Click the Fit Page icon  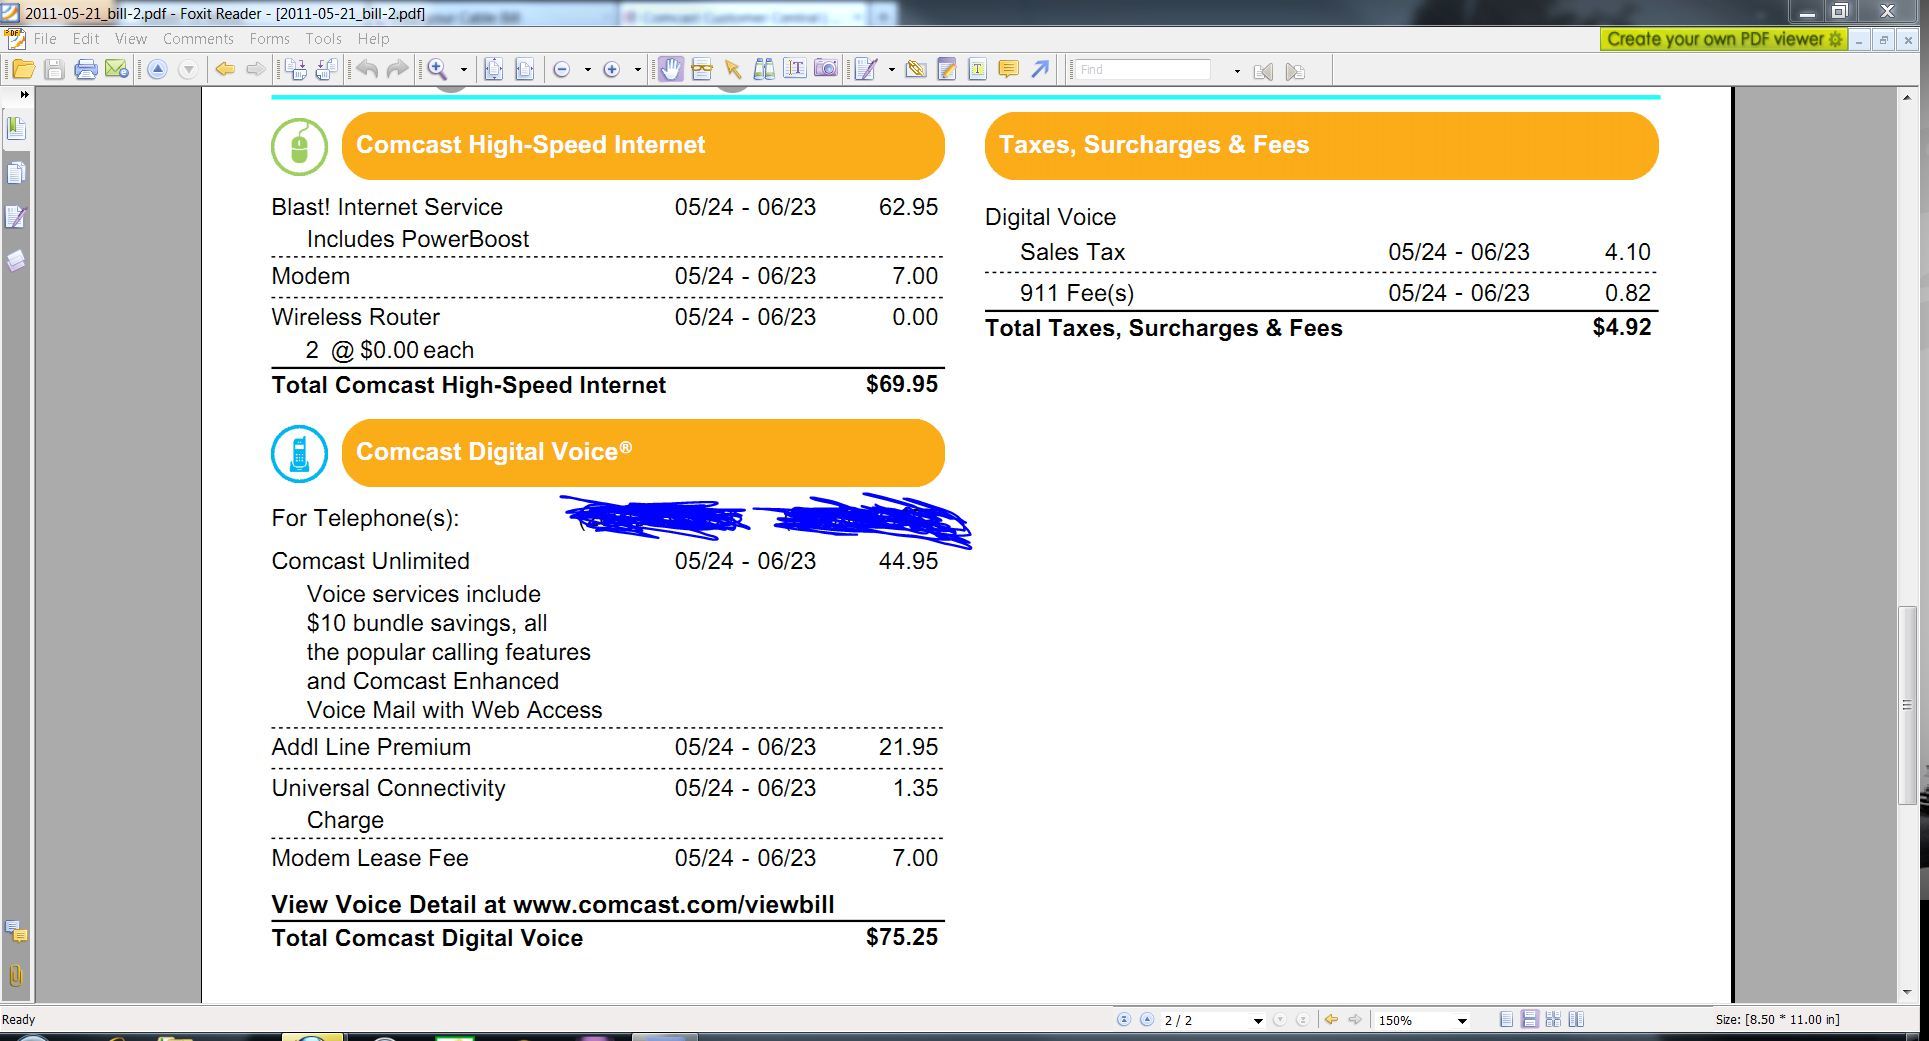click(x=493, y=69)
